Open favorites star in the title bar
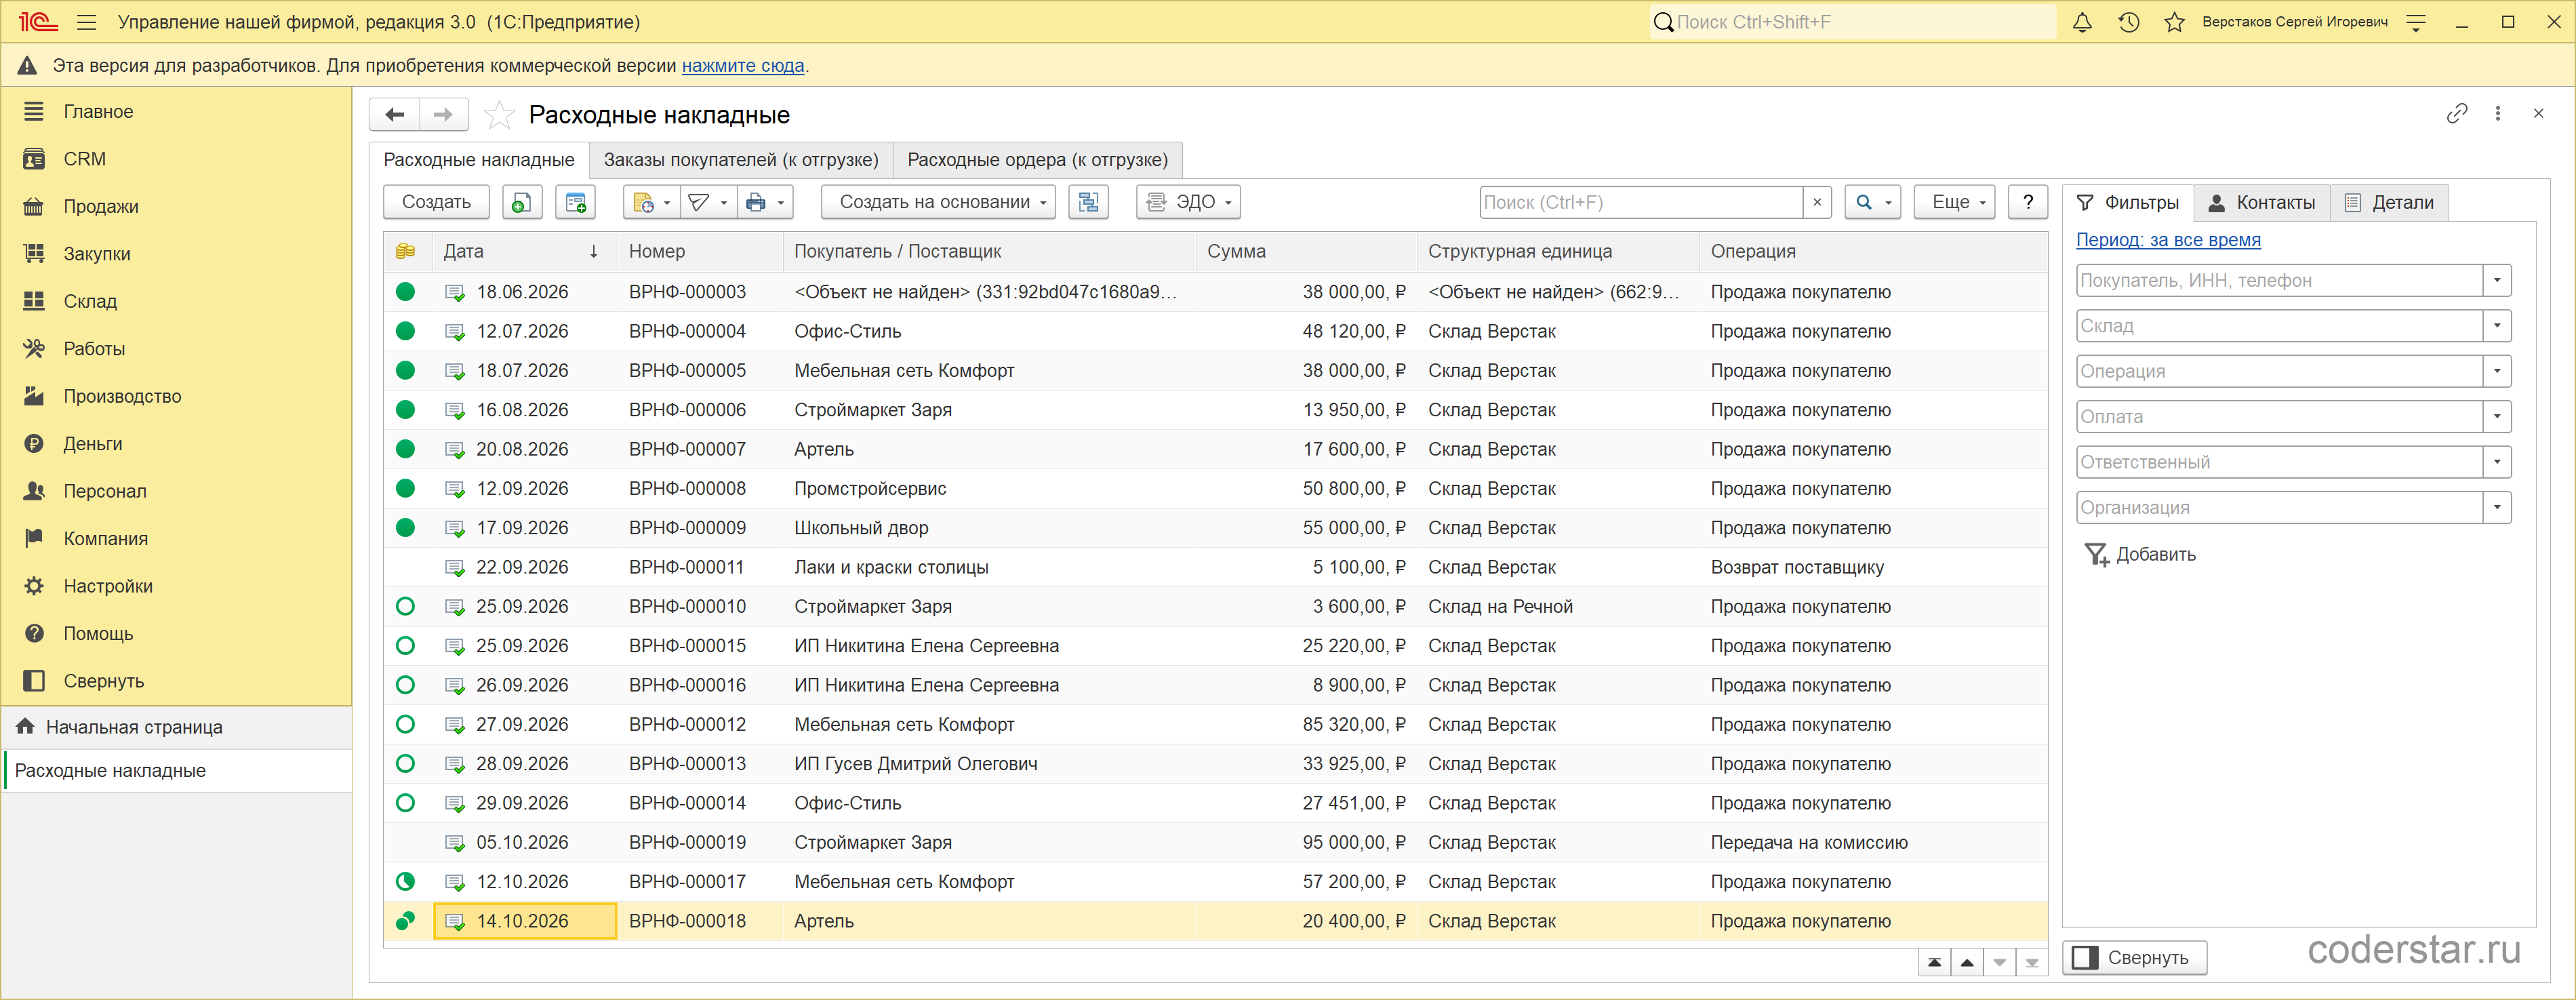This screenshot has height=1000, width=2576. (2174, 22)
